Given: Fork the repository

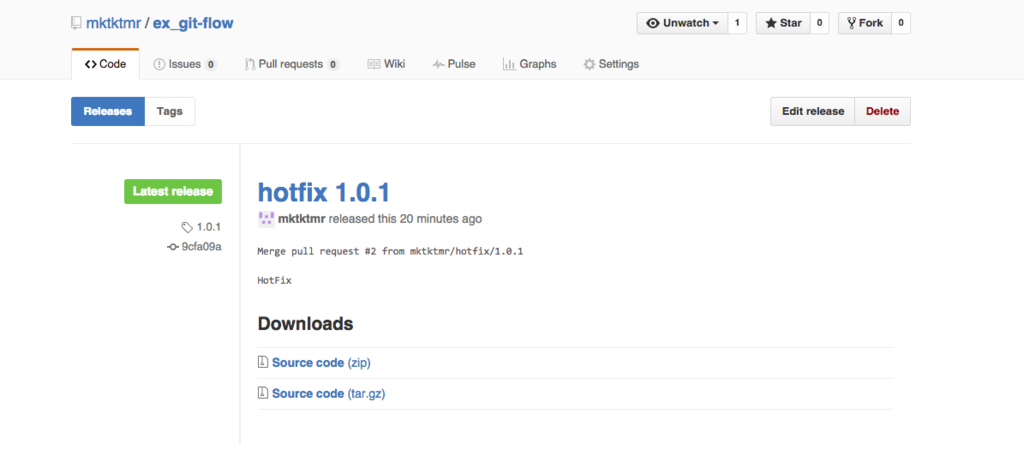Looking at the screenshot, I should [x=865, y=23].
